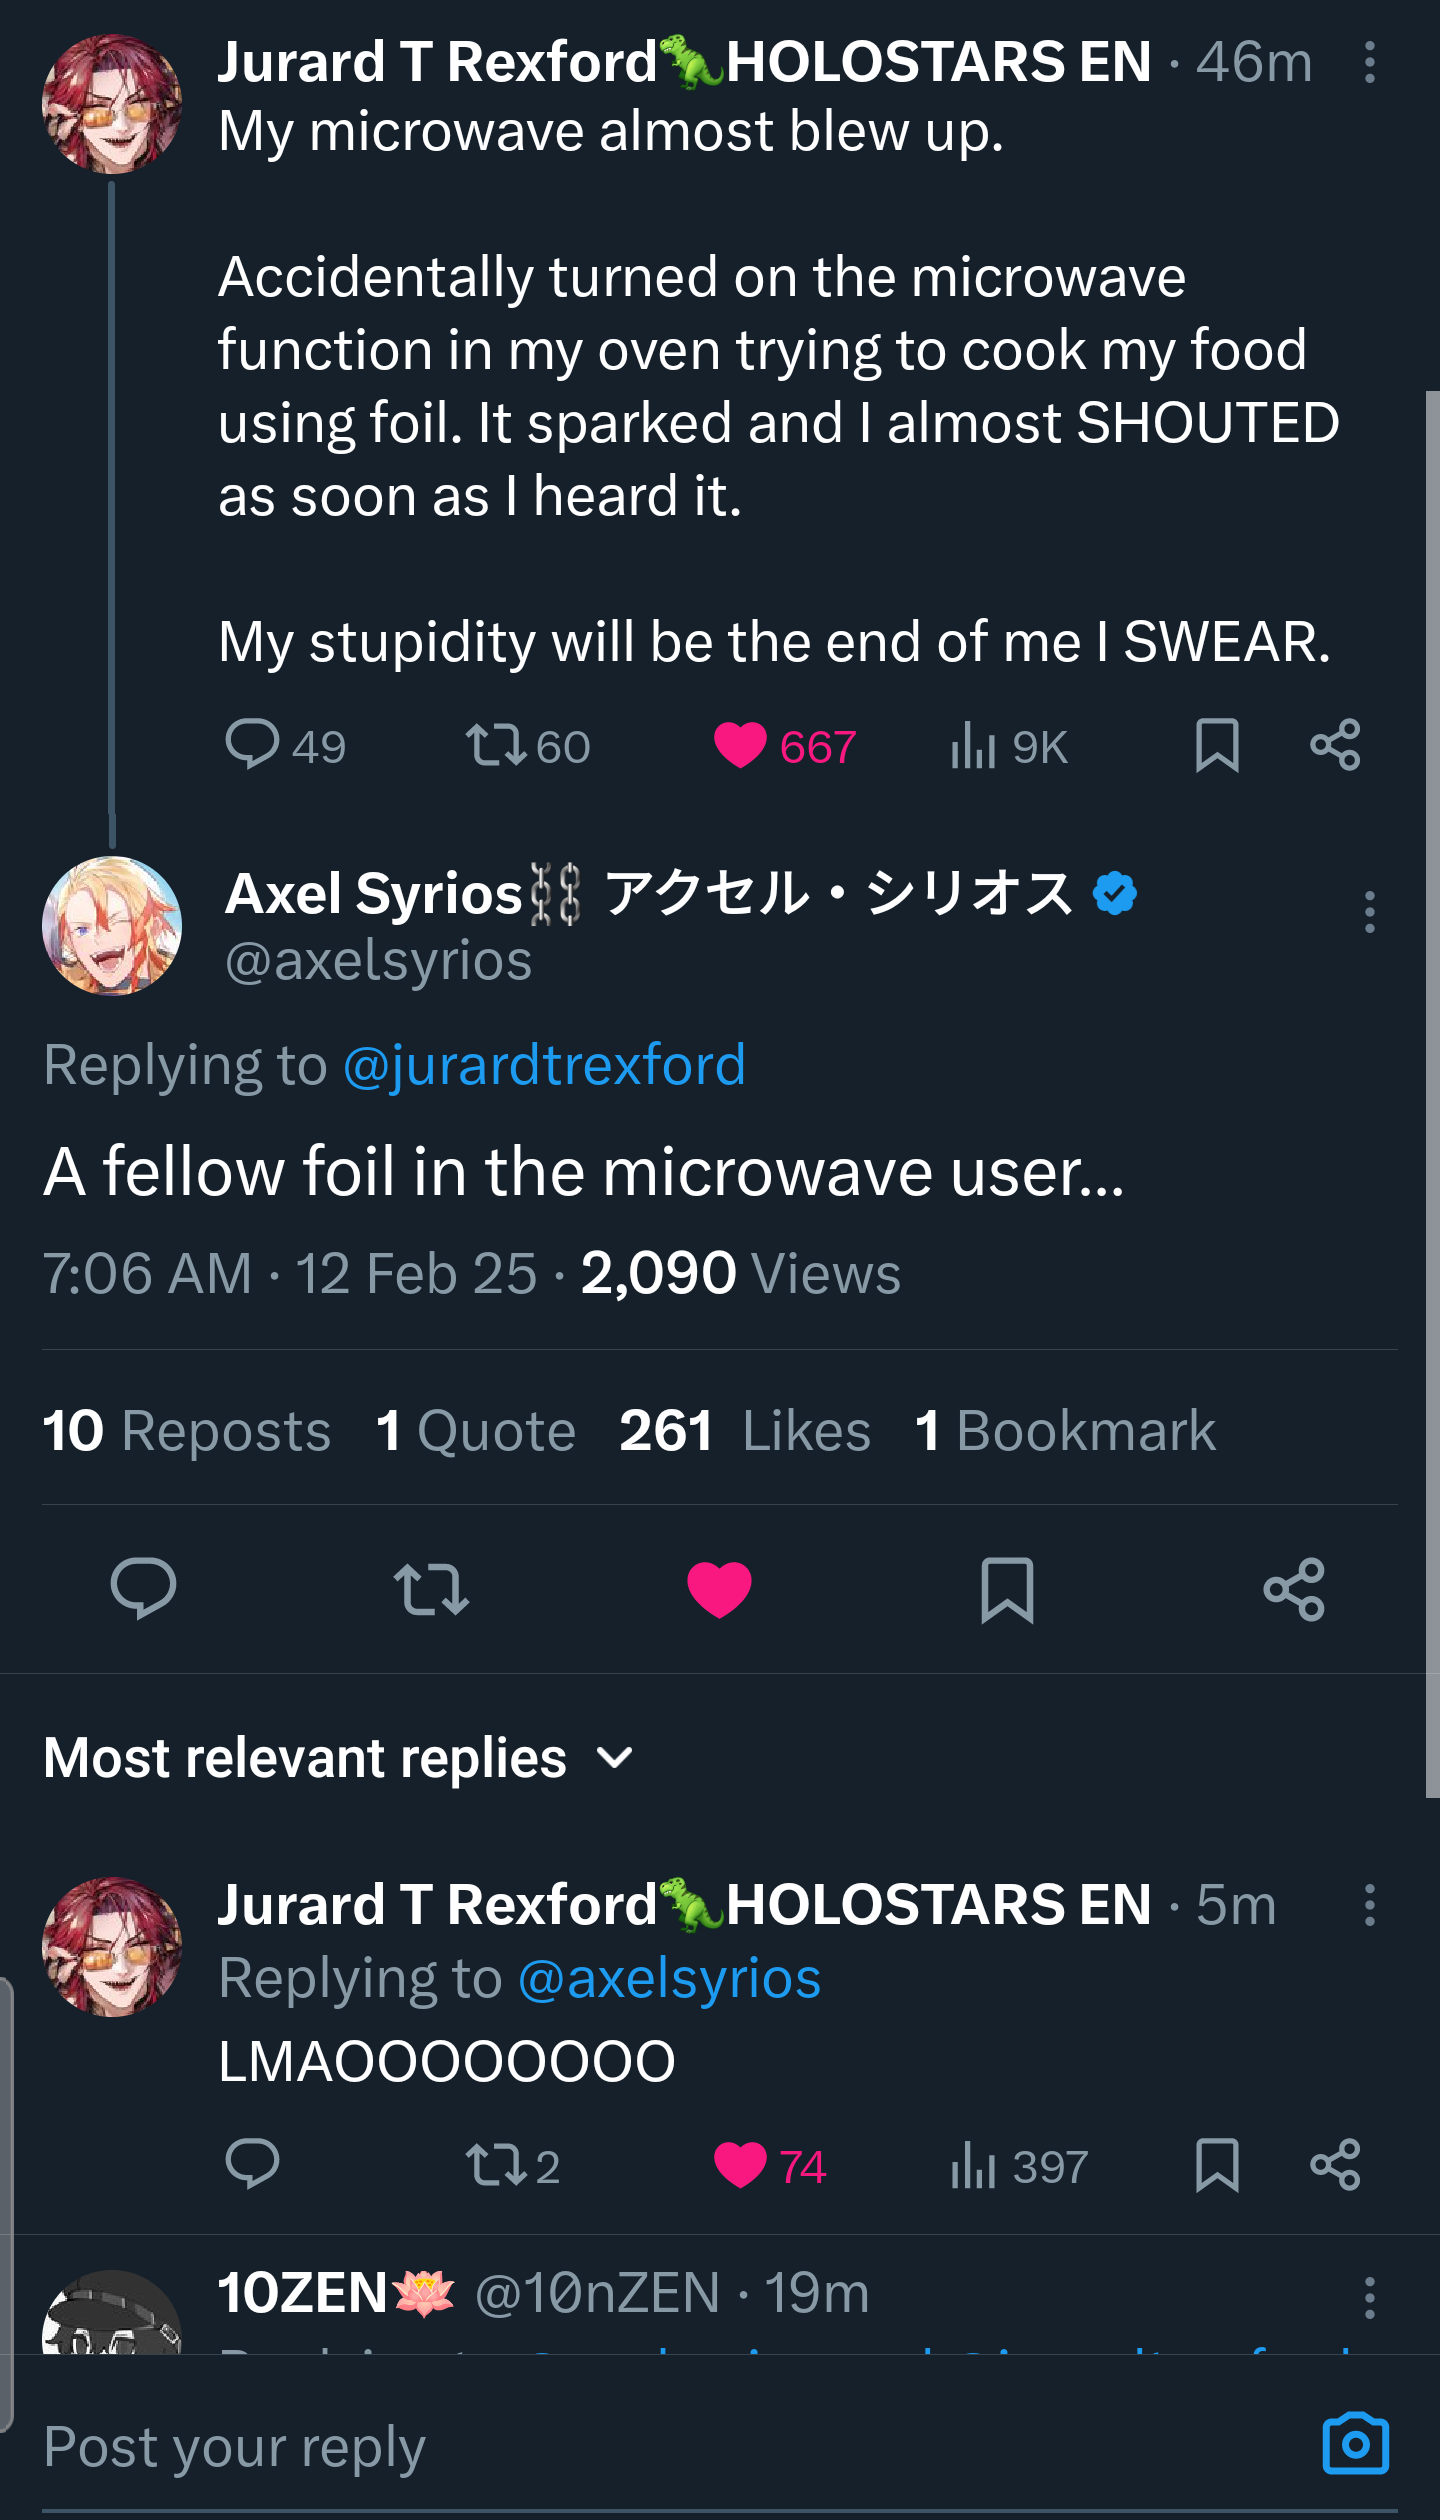This screenshot has width=1440, height=2520.
Task: Reply to Jurard's LMAOOOOOOOO comment
Action: (252, 2165)
